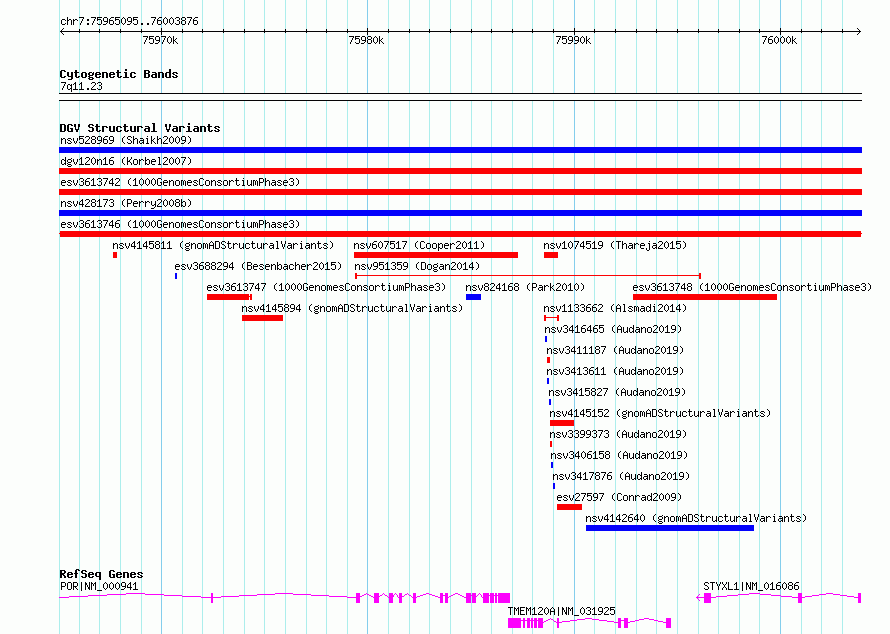Click nsv4145894 gnomAD label
Viewport: 890px width, 634px height.
click(352, 308)
